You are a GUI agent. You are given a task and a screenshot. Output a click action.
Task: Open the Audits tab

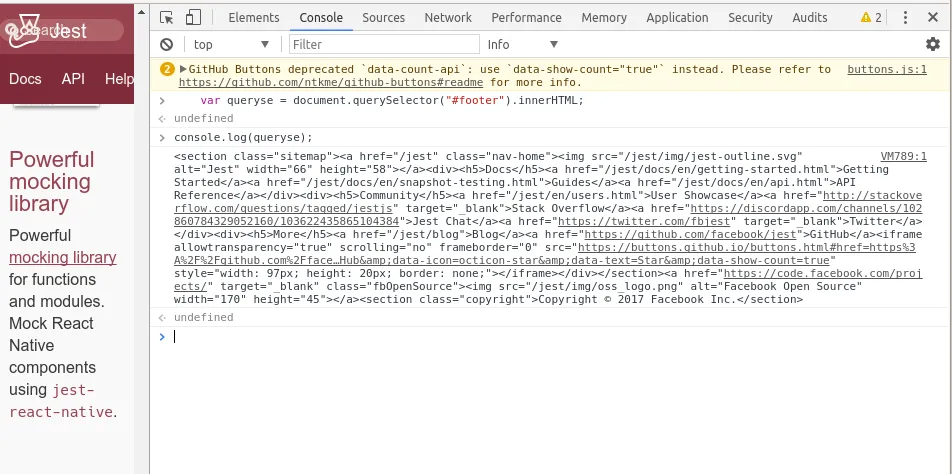[x=810, y=18]
